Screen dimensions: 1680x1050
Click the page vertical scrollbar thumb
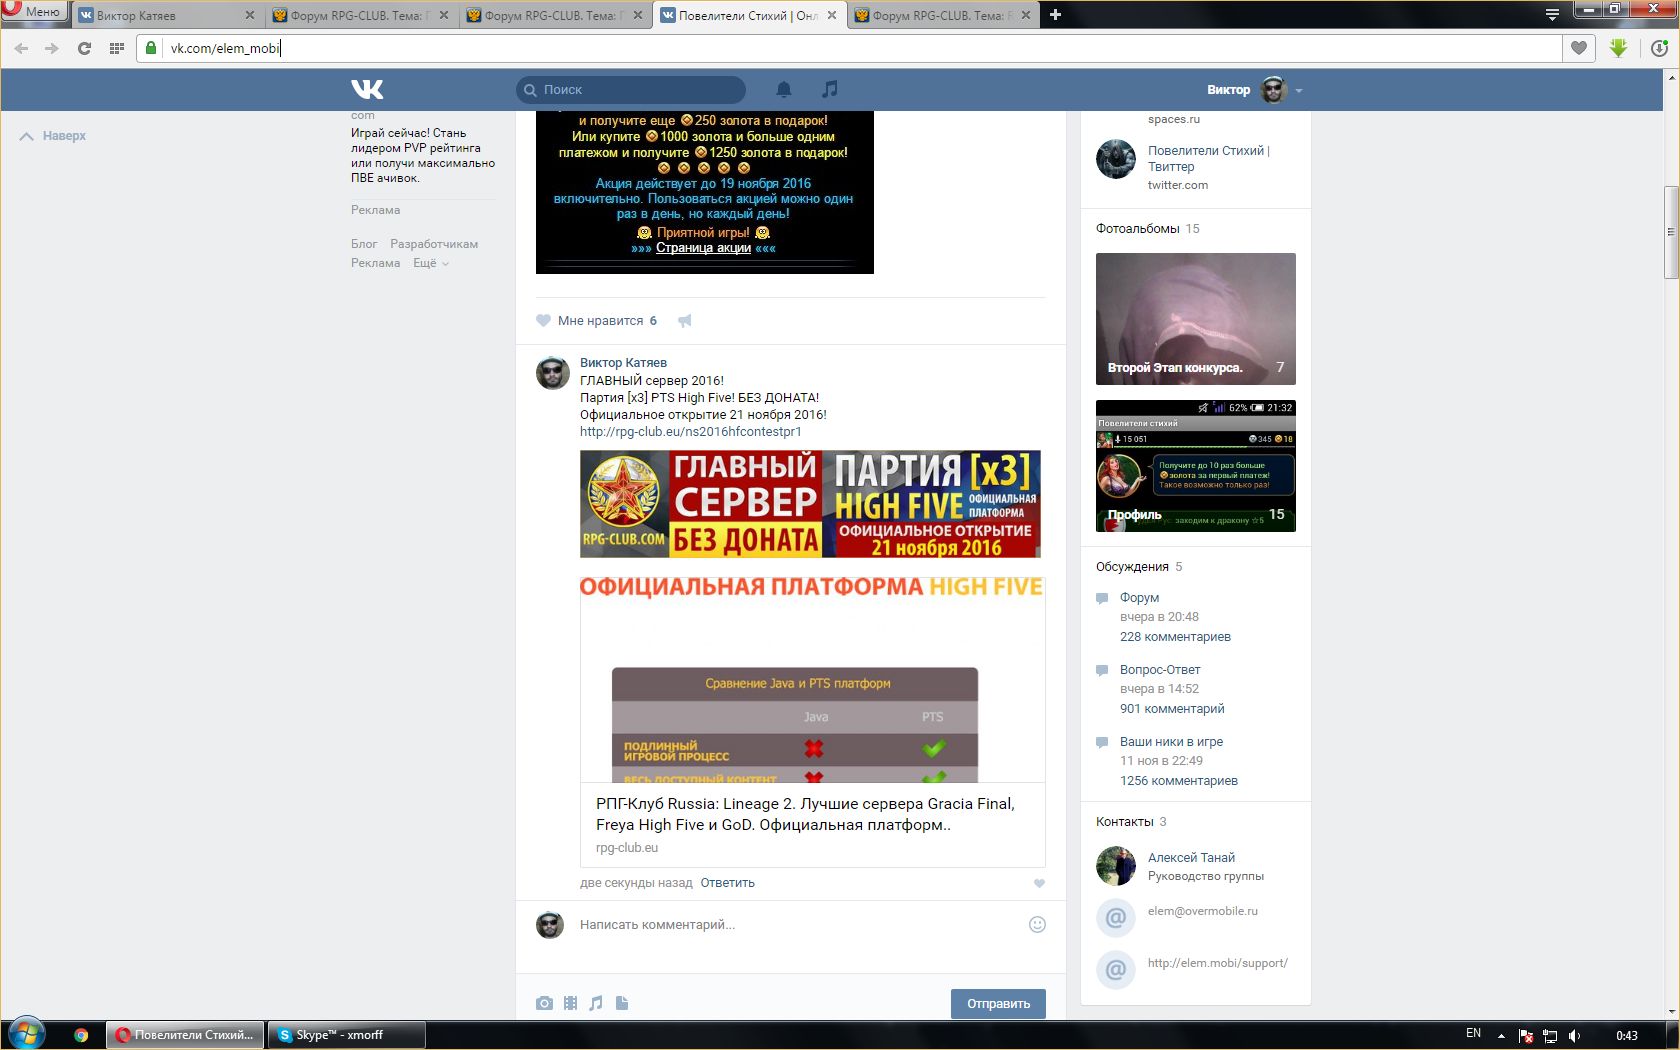1671,232
